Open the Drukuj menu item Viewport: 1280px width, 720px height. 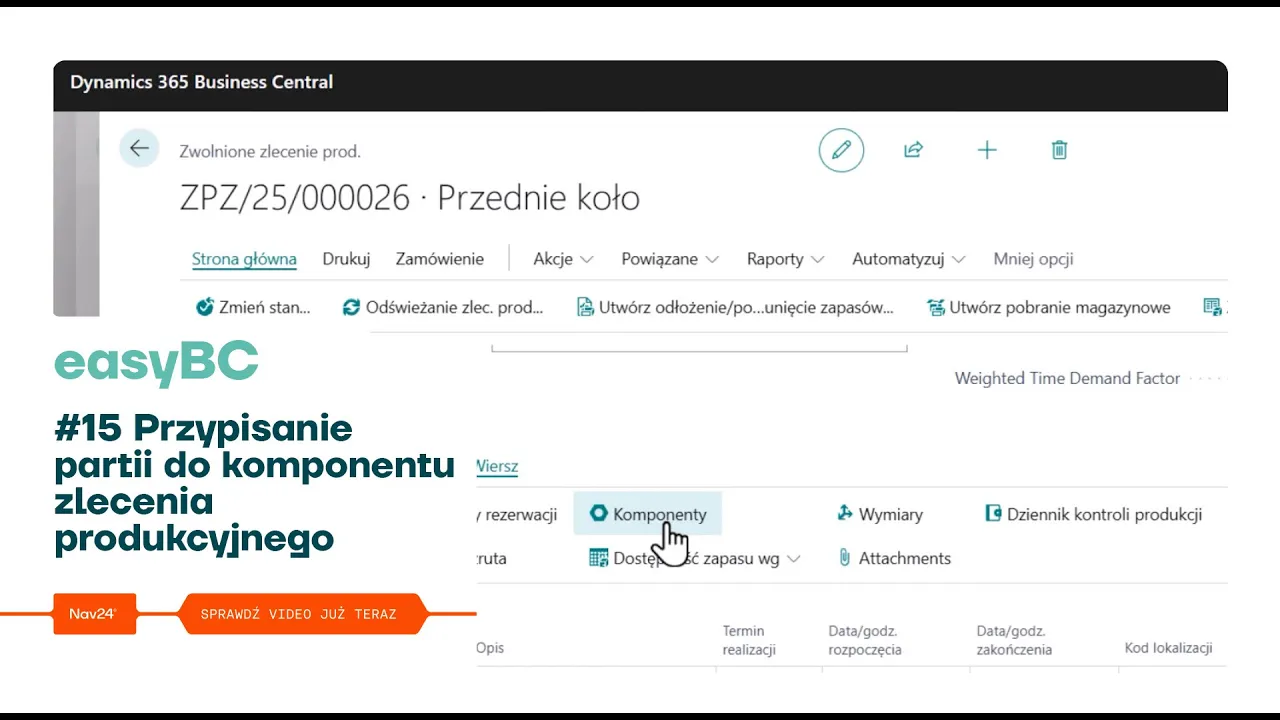(346, 259)
